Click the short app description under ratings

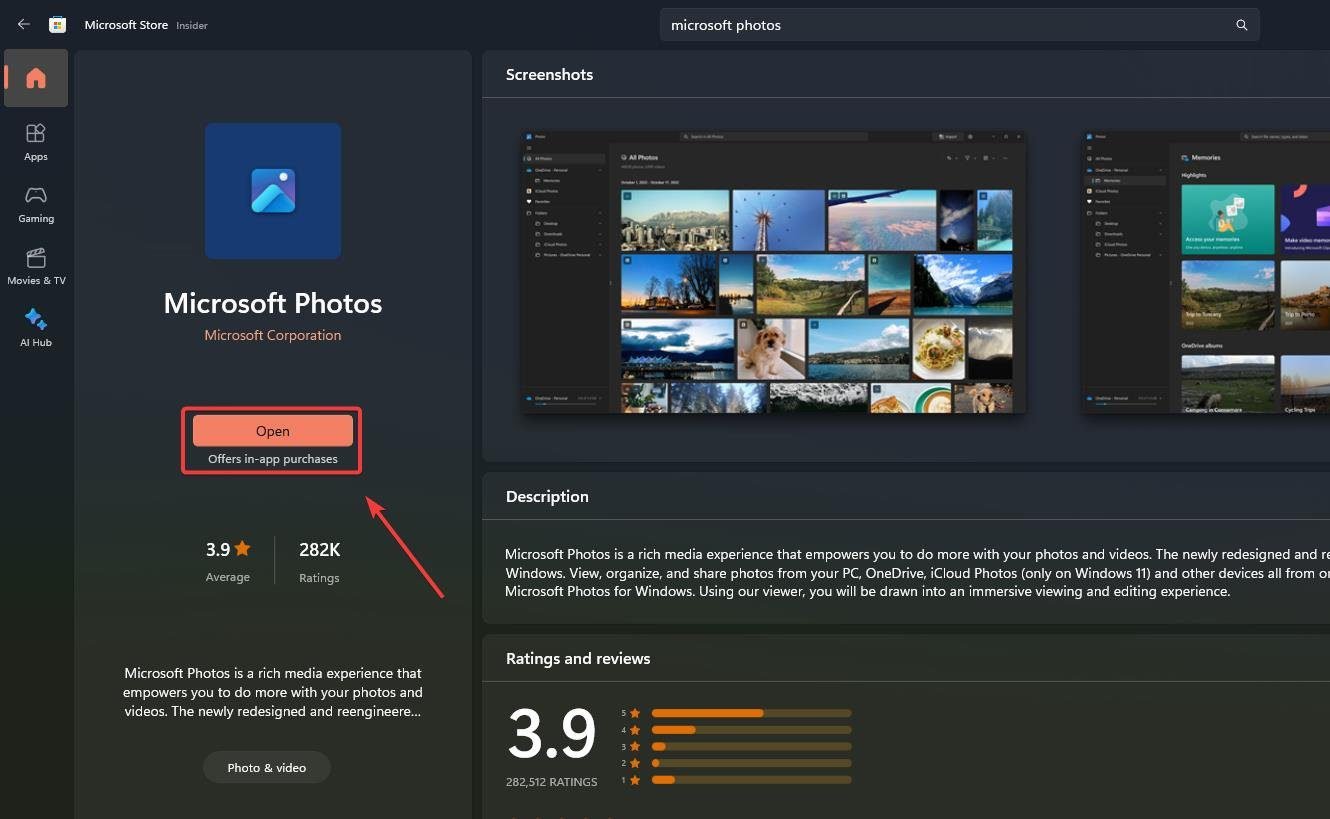pos(273,692)
